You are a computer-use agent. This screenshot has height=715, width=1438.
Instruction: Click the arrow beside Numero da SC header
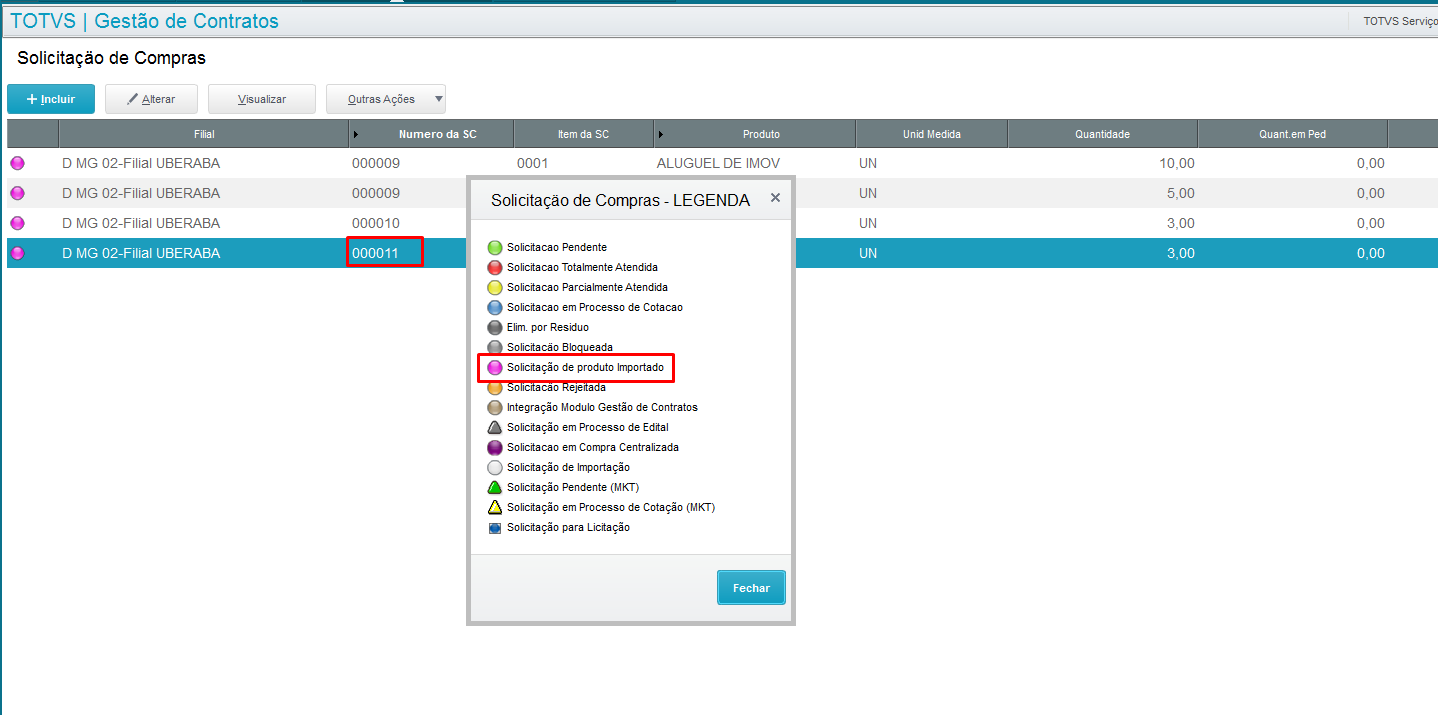pos(356,134)
